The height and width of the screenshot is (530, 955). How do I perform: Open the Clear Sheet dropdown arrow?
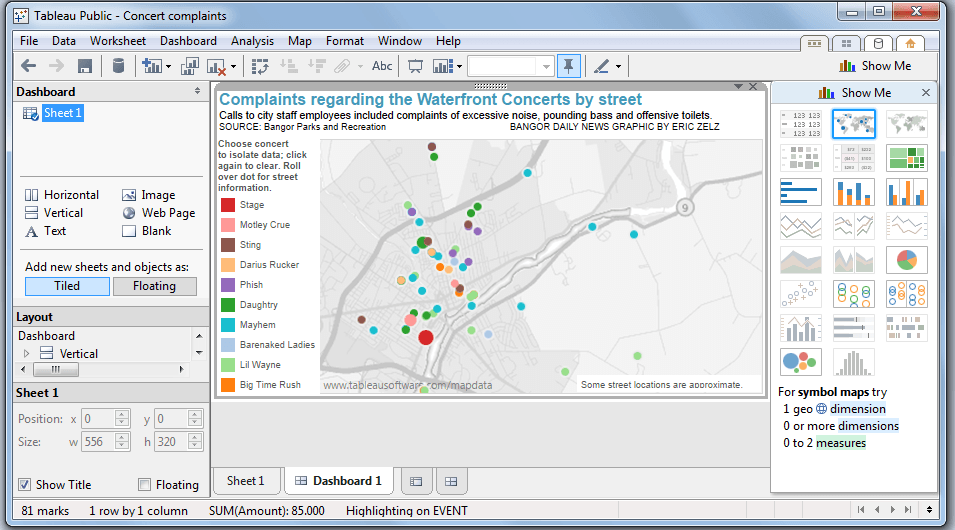point(233,67)
